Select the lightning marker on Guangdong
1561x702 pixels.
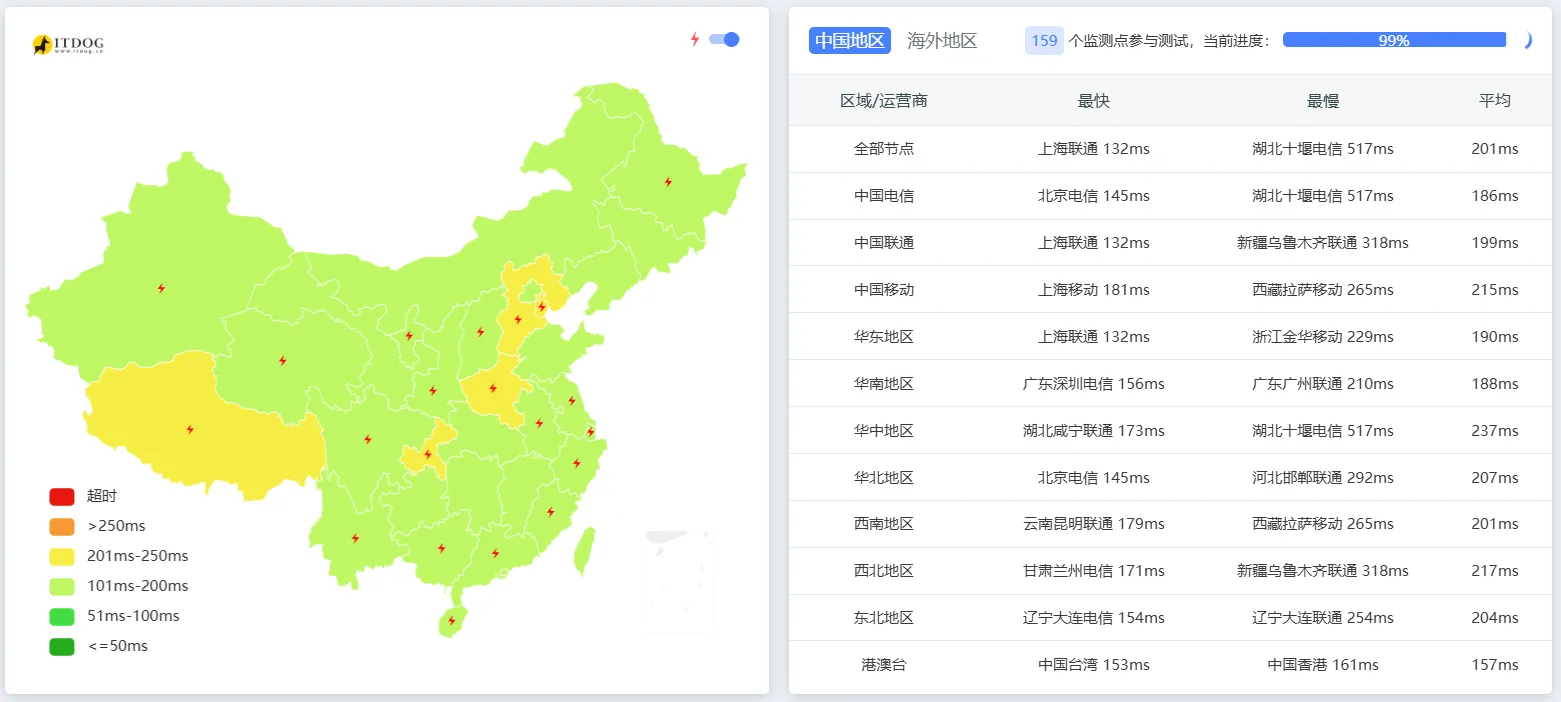click(x=495, y=555)
